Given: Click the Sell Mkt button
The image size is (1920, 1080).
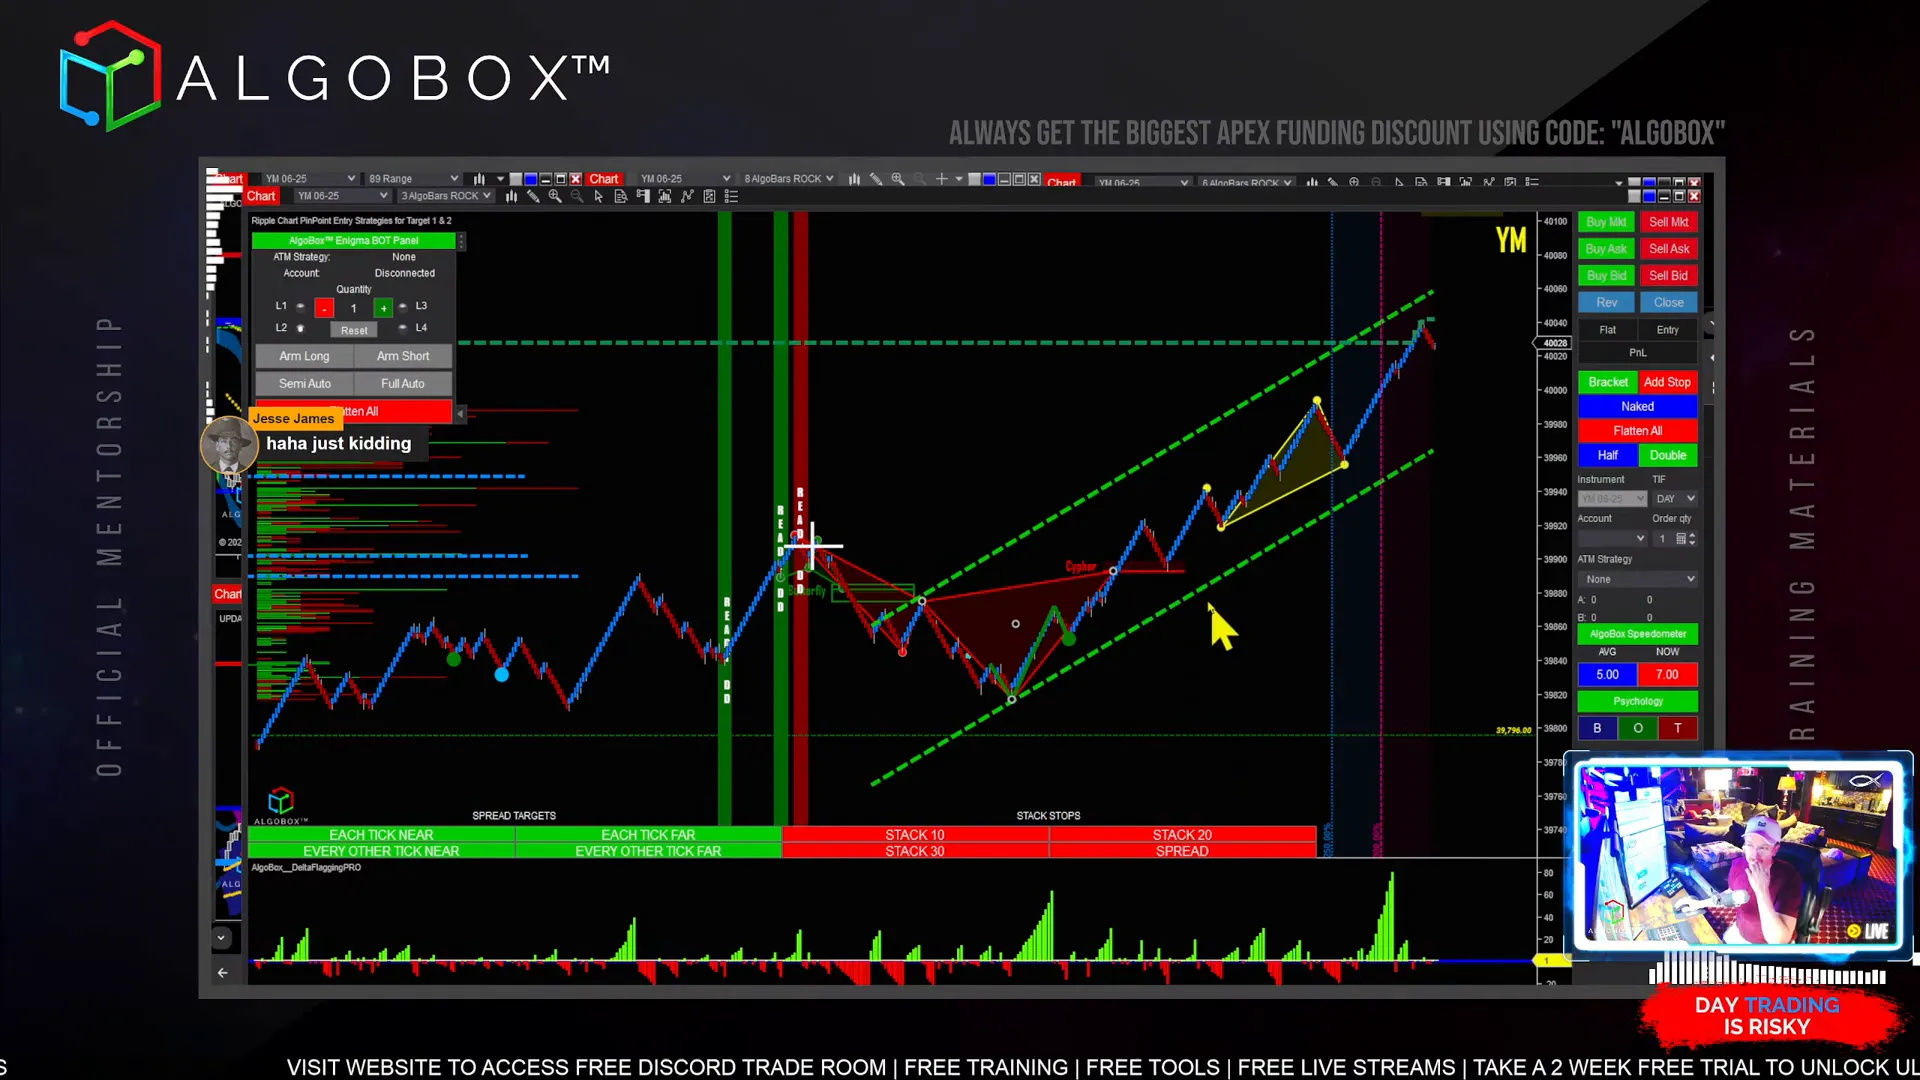Looking at the screenshot, I should [1668, 222].
